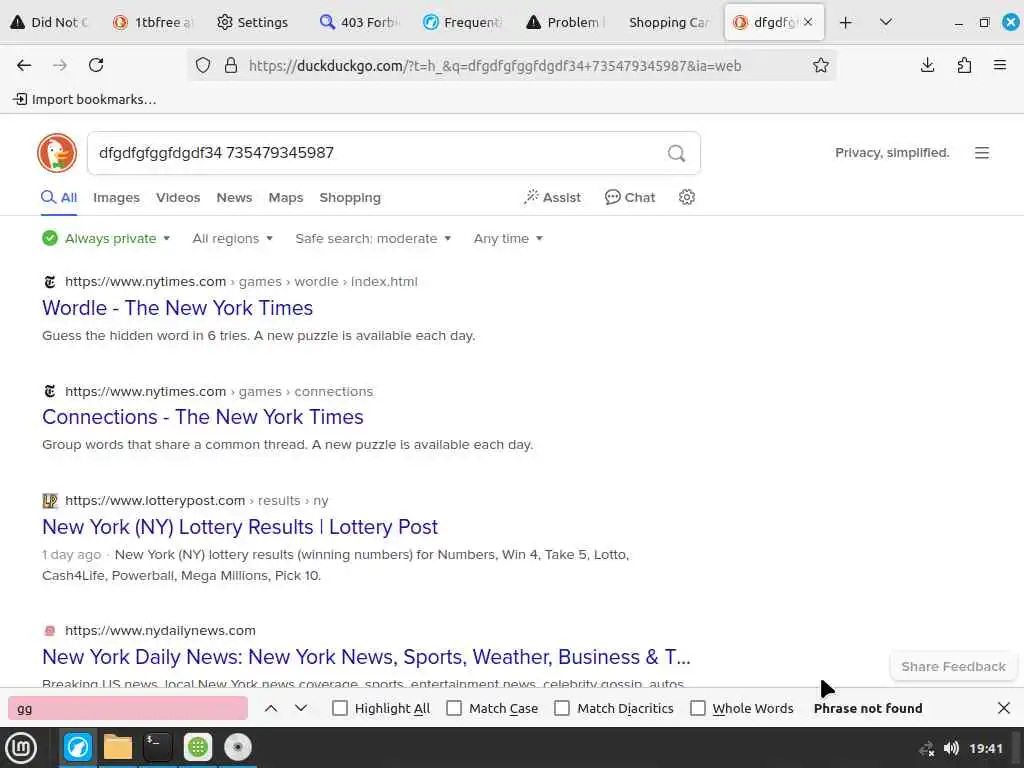
Task: Open the Any time filter dropdown
Action: pos(508,238)
